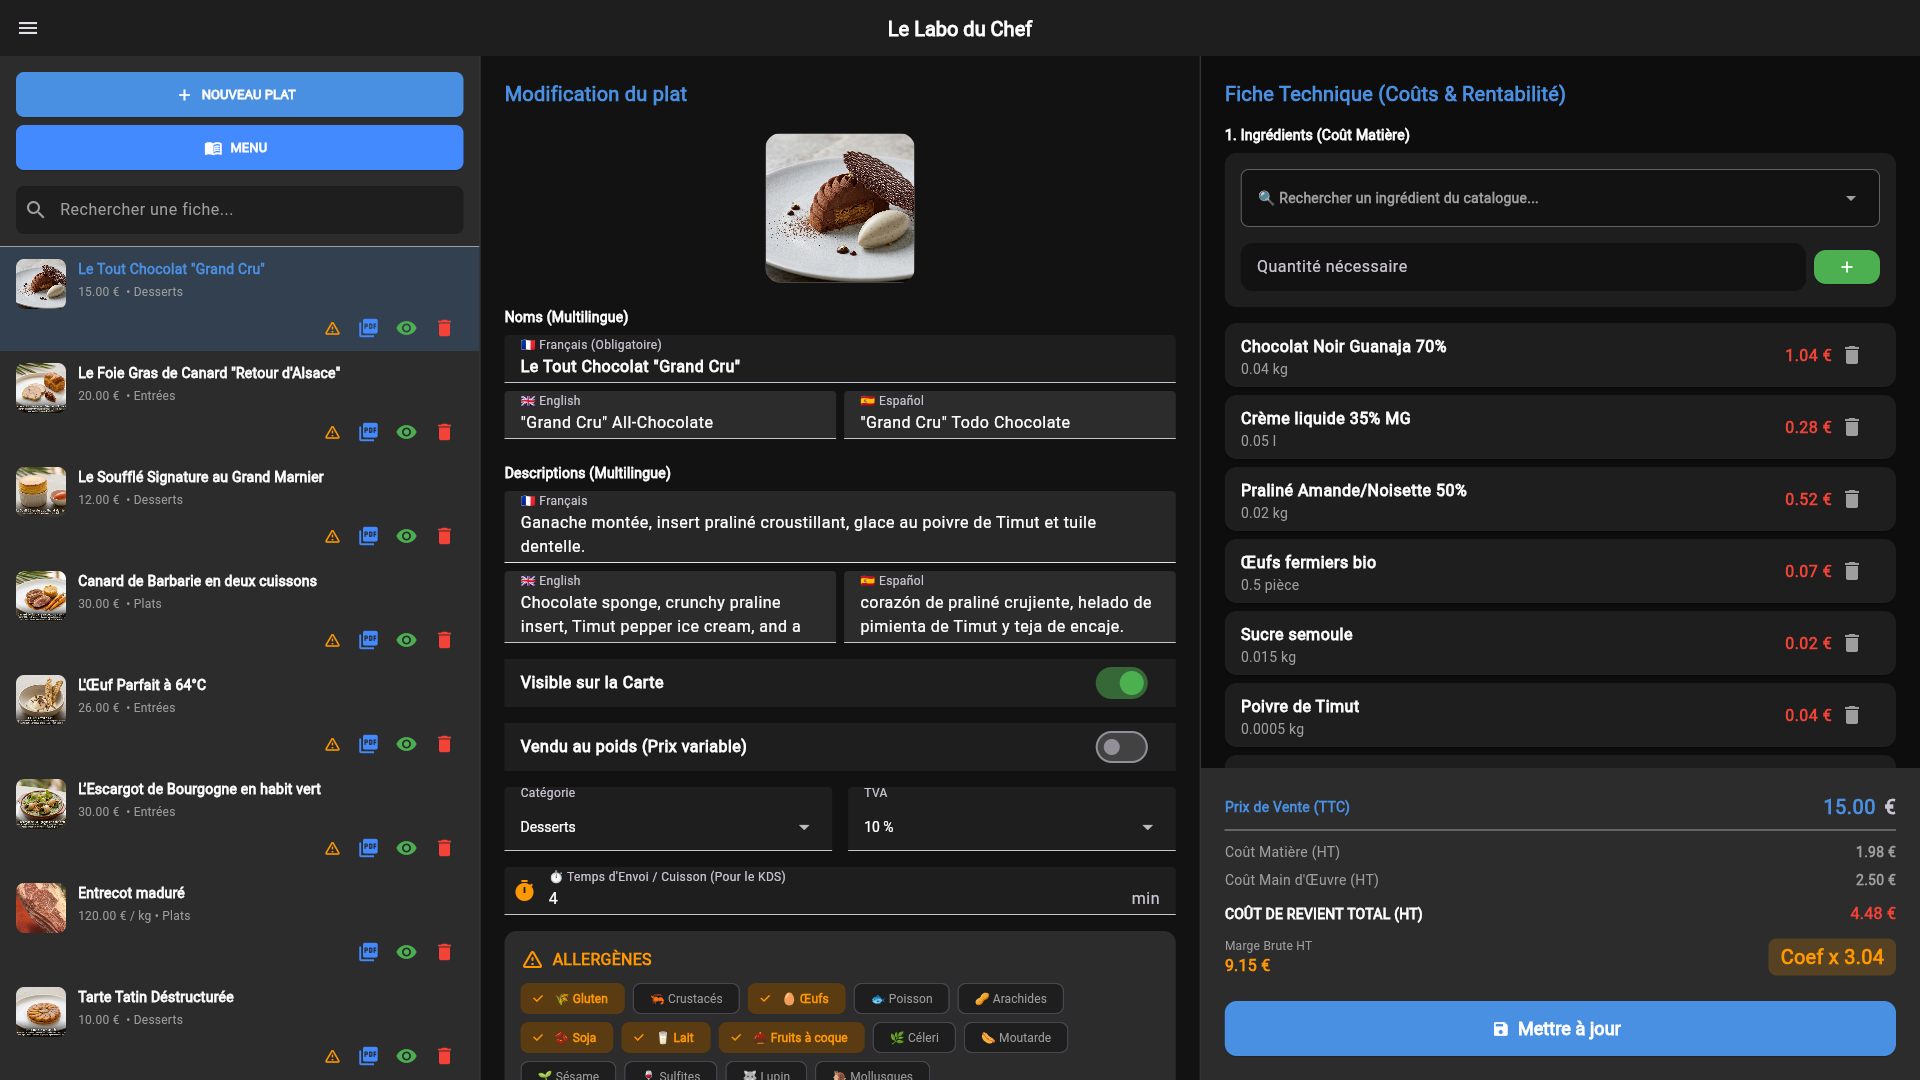The height and width of the screenshot is (1080, 1920).
Task: Check the Crustacés allergen chip
Action: click(686, 999)
